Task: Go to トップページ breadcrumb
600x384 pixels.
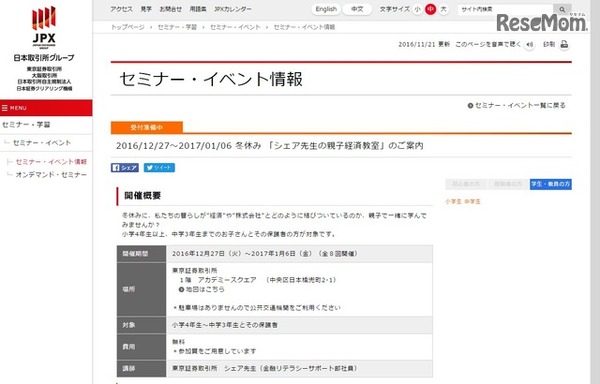Action: coord(127,27)
